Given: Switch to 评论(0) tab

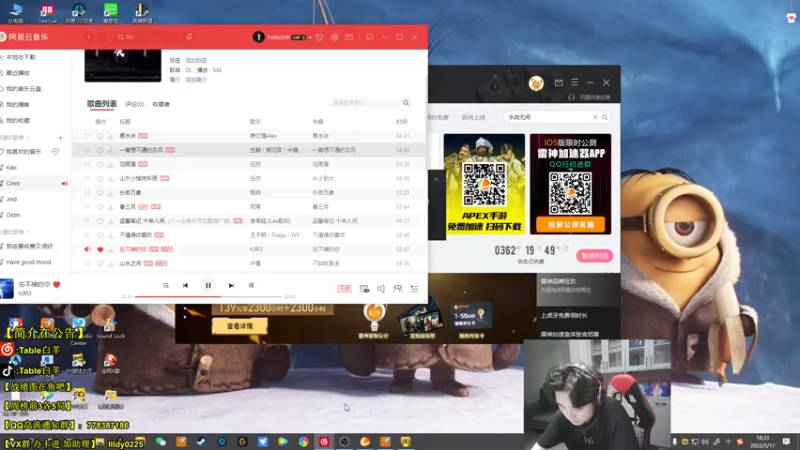Looking at the screenshot, I should point(135,104).
